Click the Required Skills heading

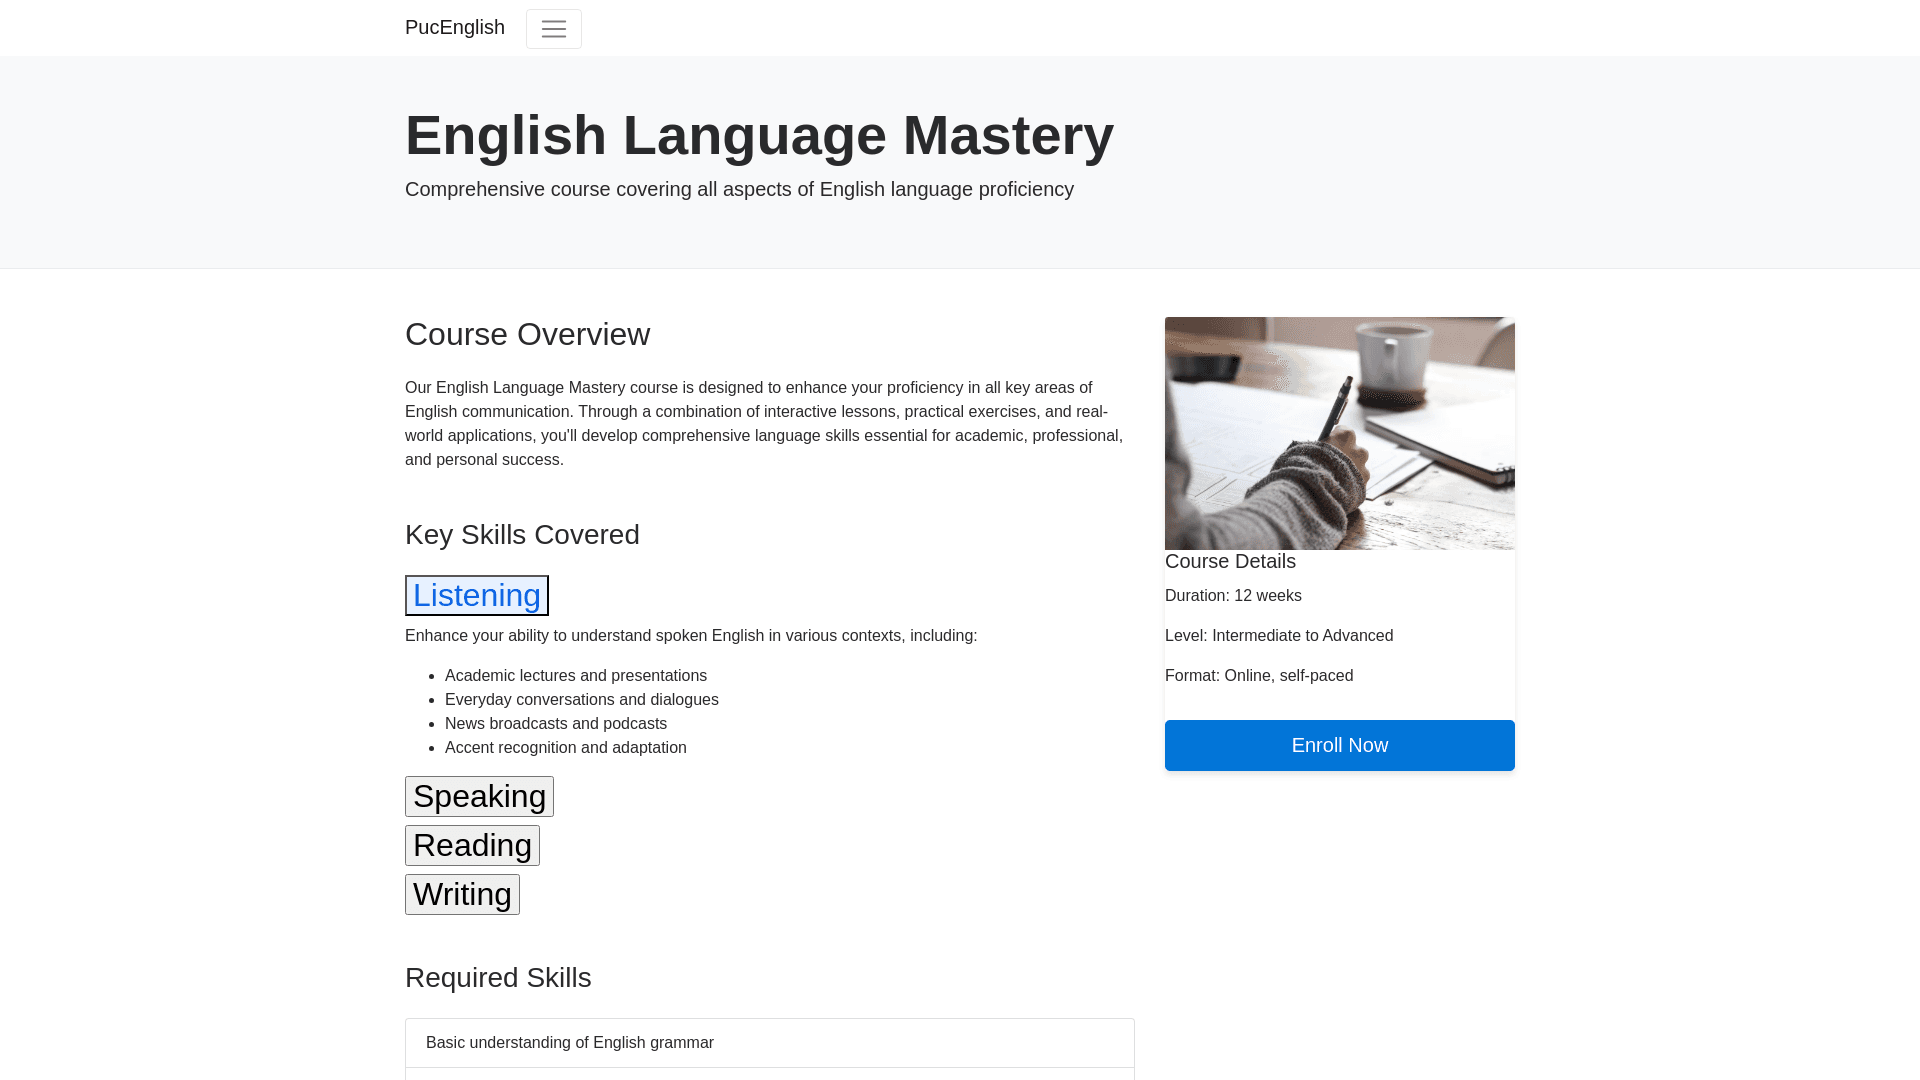[498, 978]
